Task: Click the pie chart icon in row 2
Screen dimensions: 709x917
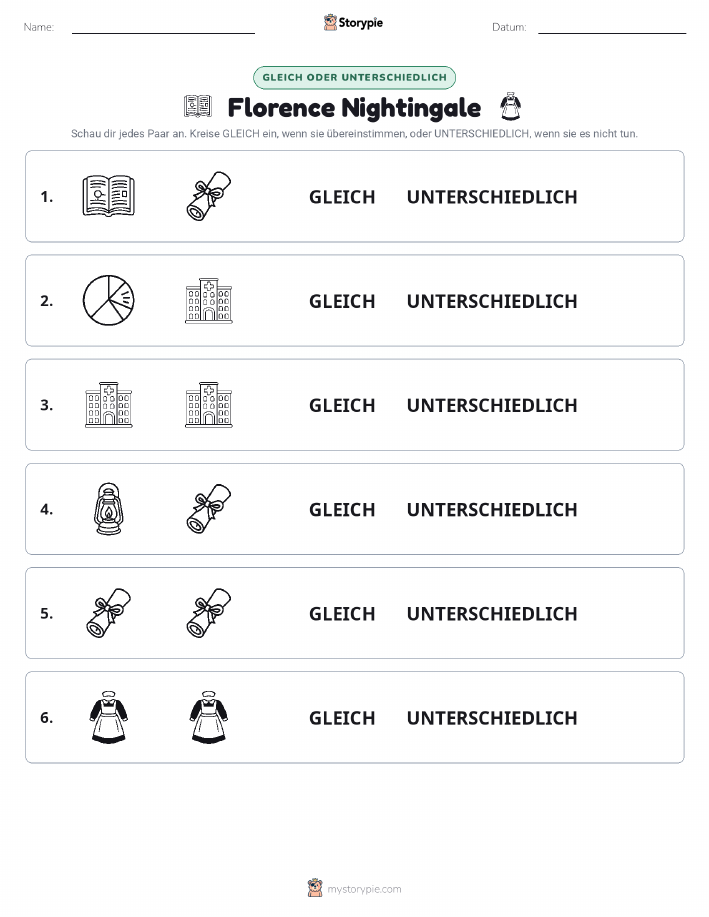Action: pos(108,300)
